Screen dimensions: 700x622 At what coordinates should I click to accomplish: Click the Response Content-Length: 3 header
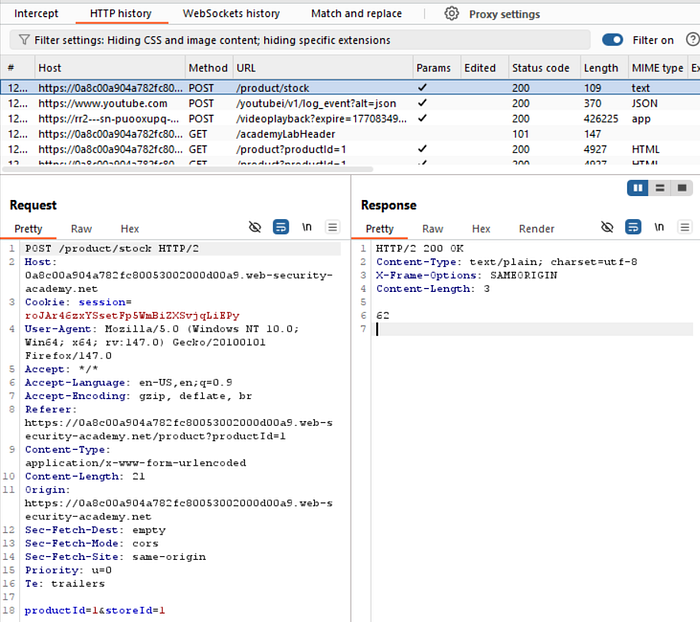tap(433, 289)
